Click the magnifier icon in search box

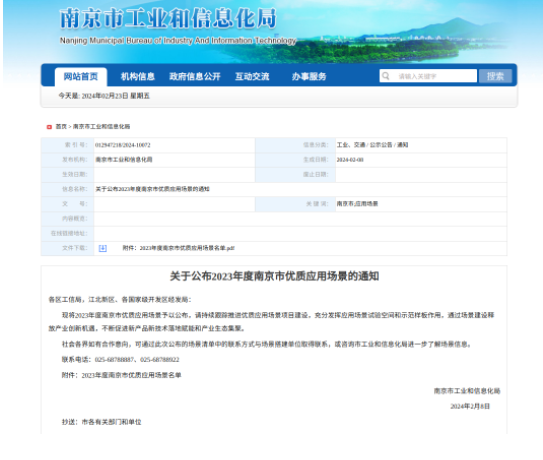[x=386, y=76]
